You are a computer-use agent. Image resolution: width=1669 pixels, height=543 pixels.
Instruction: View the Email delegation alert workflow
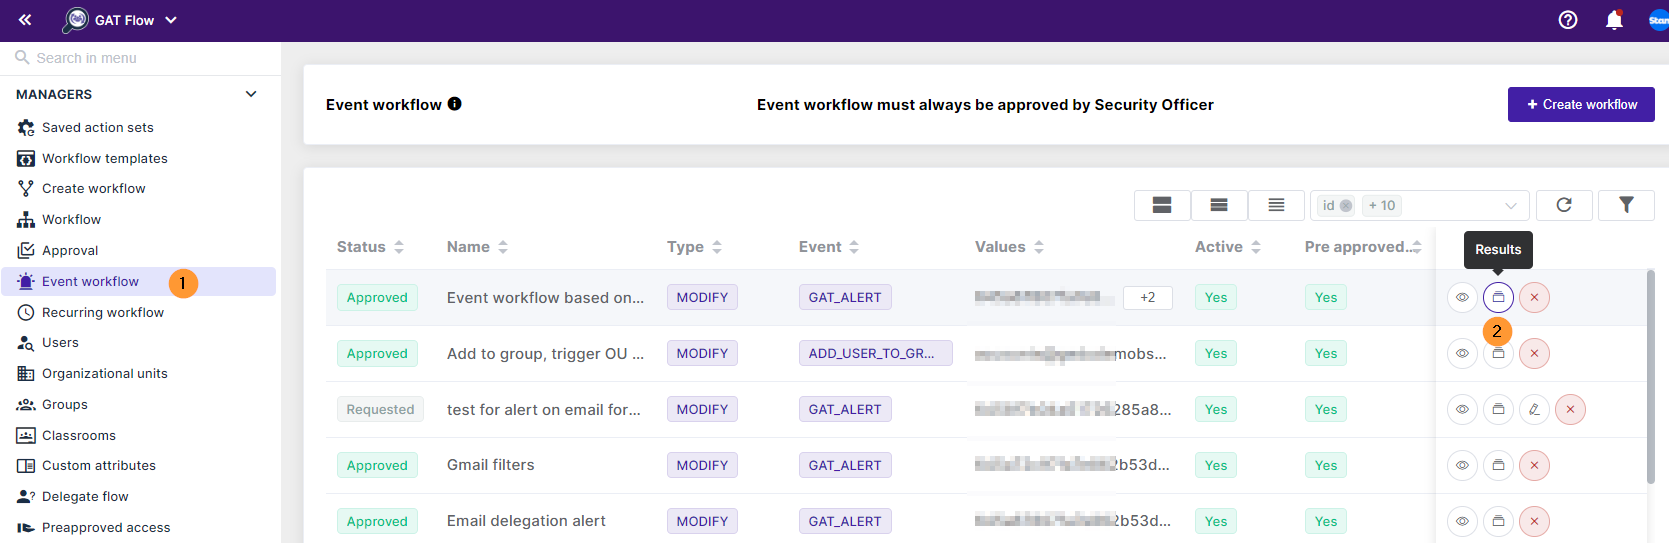pos(1462,521)
